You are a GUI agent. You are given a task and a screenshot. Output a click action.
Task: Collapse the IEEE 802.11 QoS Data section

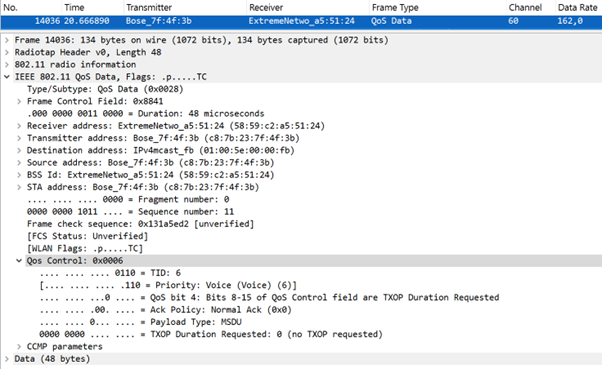pos(7,77)
